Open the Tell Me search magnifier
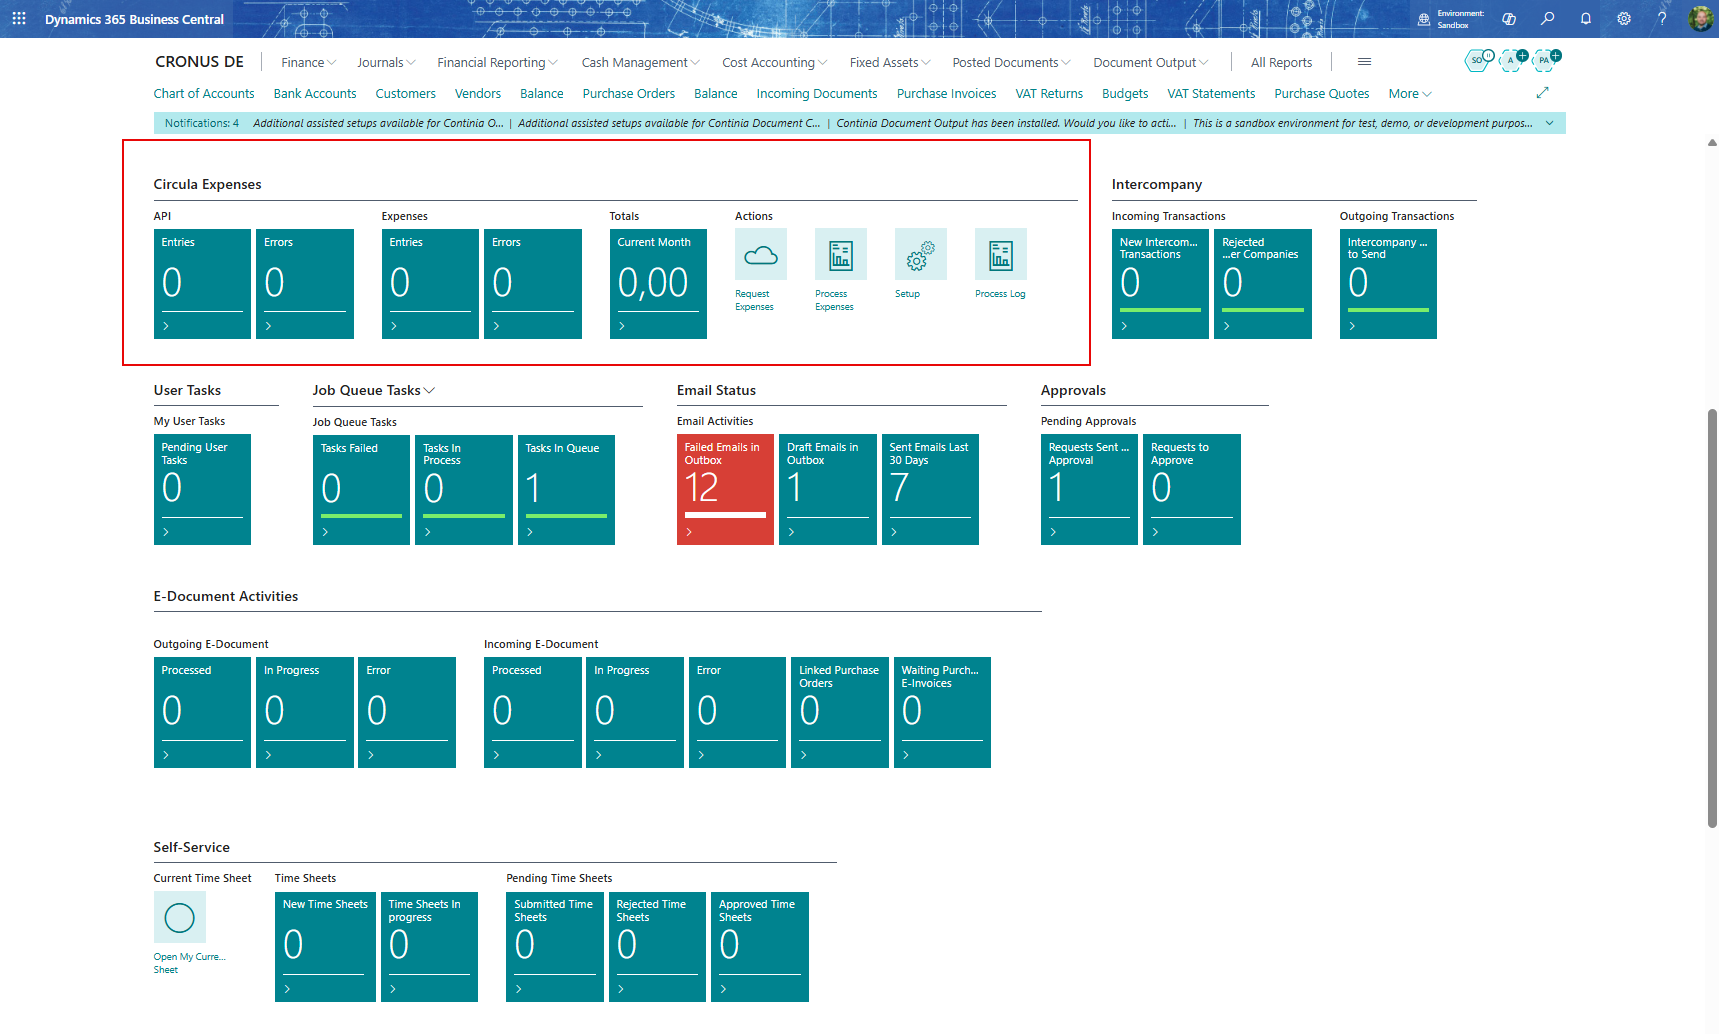The height and width of the screenshot is (1034, 1719). tap(1547, 19)
